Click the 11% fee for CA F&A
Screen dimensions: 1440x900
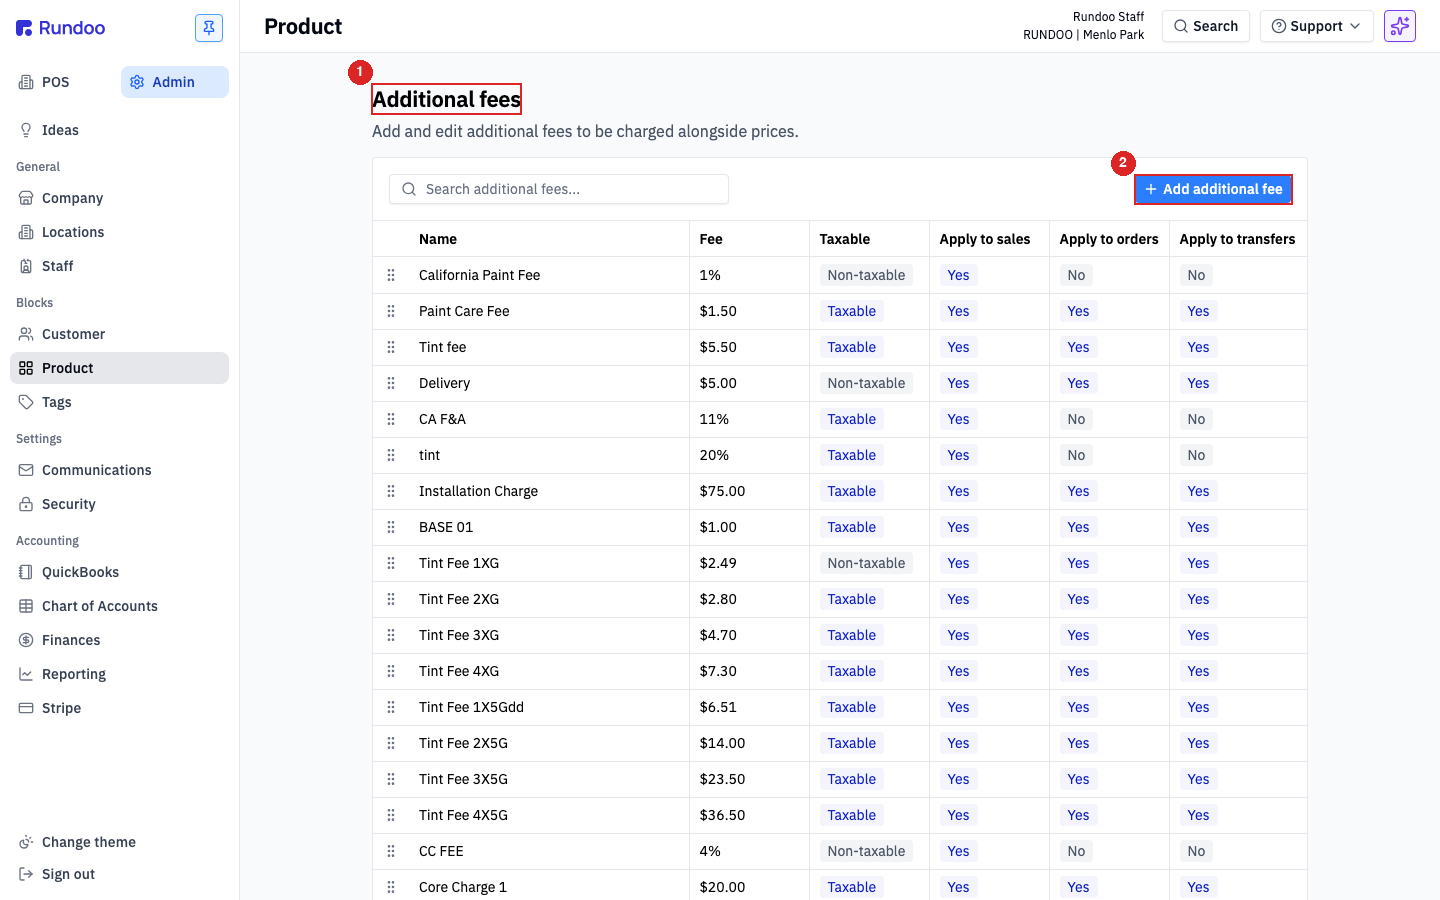click(x=714, y=419)
